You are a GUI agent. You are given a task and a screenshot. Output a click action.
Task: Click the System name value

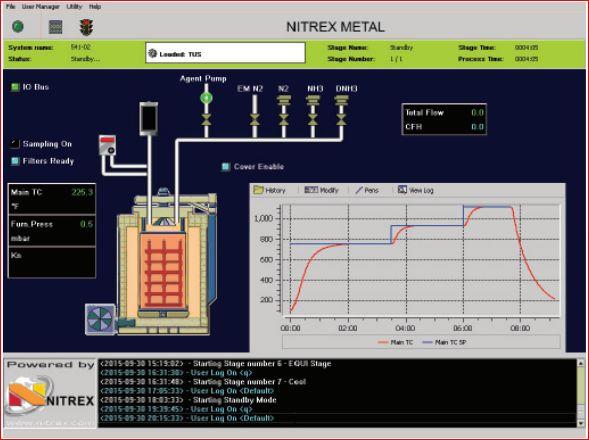80,47
